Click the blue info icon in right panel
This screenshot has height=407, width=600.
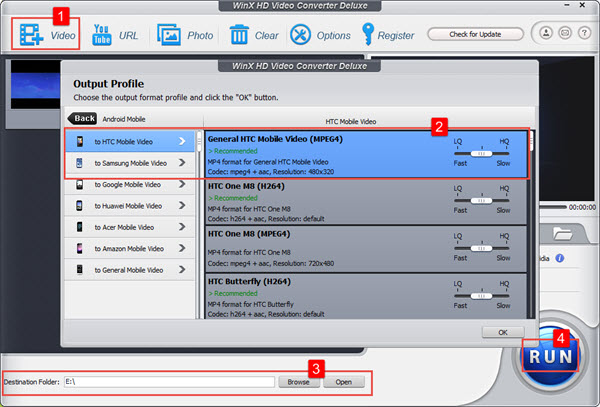coord(559,258)
